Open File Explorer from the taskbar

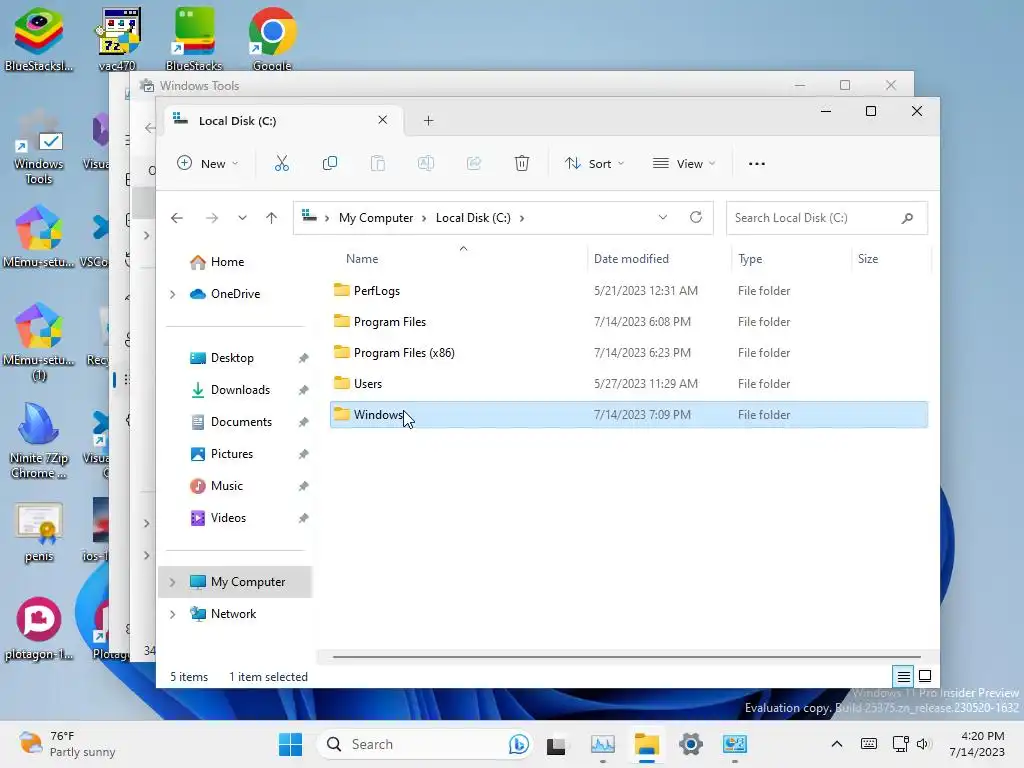[647, 744]
